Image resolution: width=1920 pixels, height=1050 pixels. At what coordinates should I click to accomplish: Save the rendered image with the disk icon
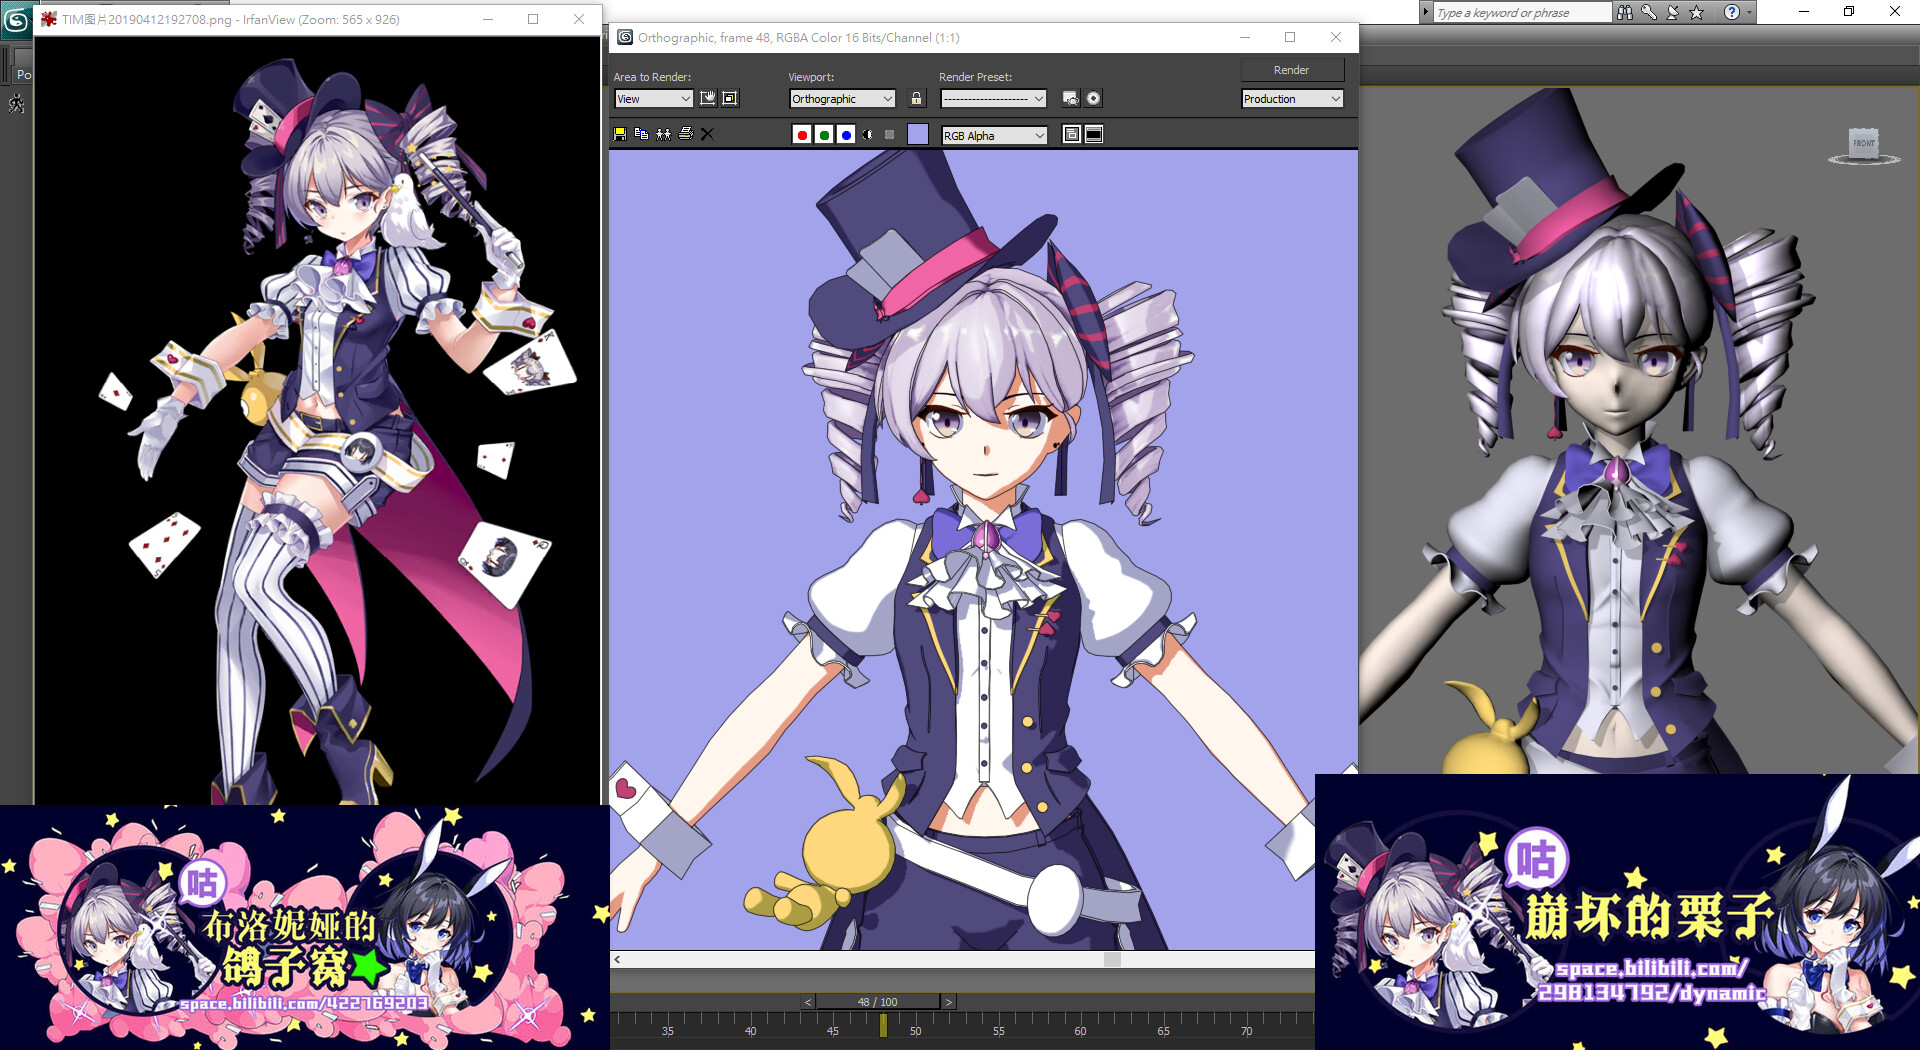pyautogui.click(x=620, y=134)
